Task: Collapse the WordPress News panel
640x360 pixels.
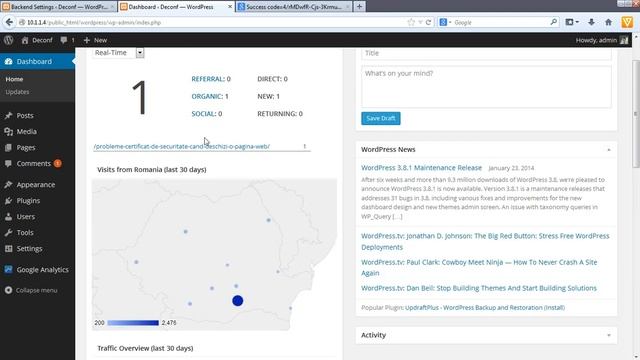Action: click(x=609, y=150)
